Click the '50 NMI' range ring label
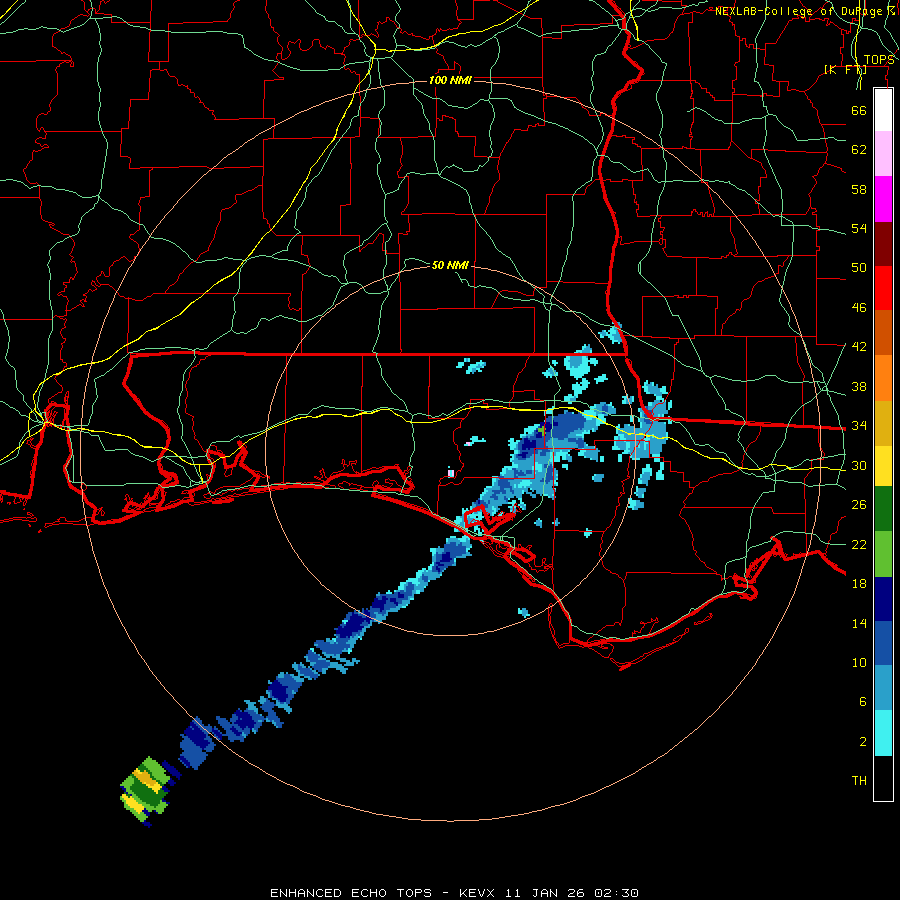Screen dimensions: 900x900 [x=450, y=265]
